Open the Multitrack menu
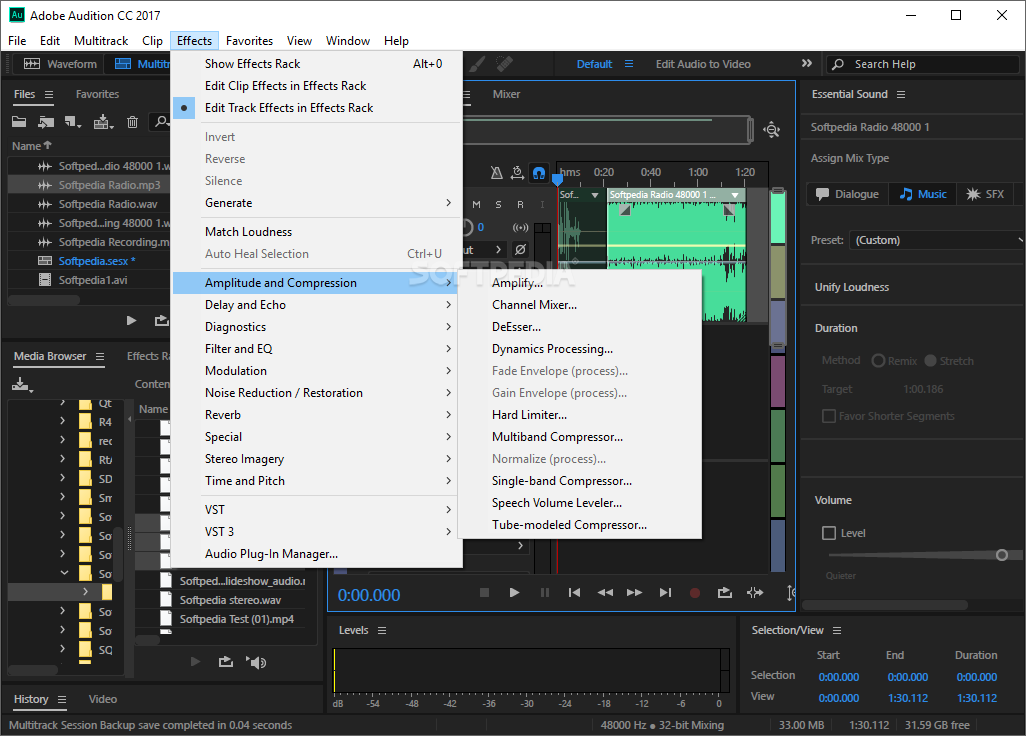1026x736 pixels. 101,41
